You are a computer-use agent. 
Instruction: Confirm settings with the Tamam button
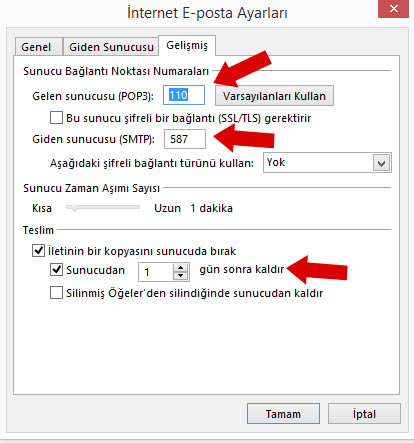(x=283, y=414)
